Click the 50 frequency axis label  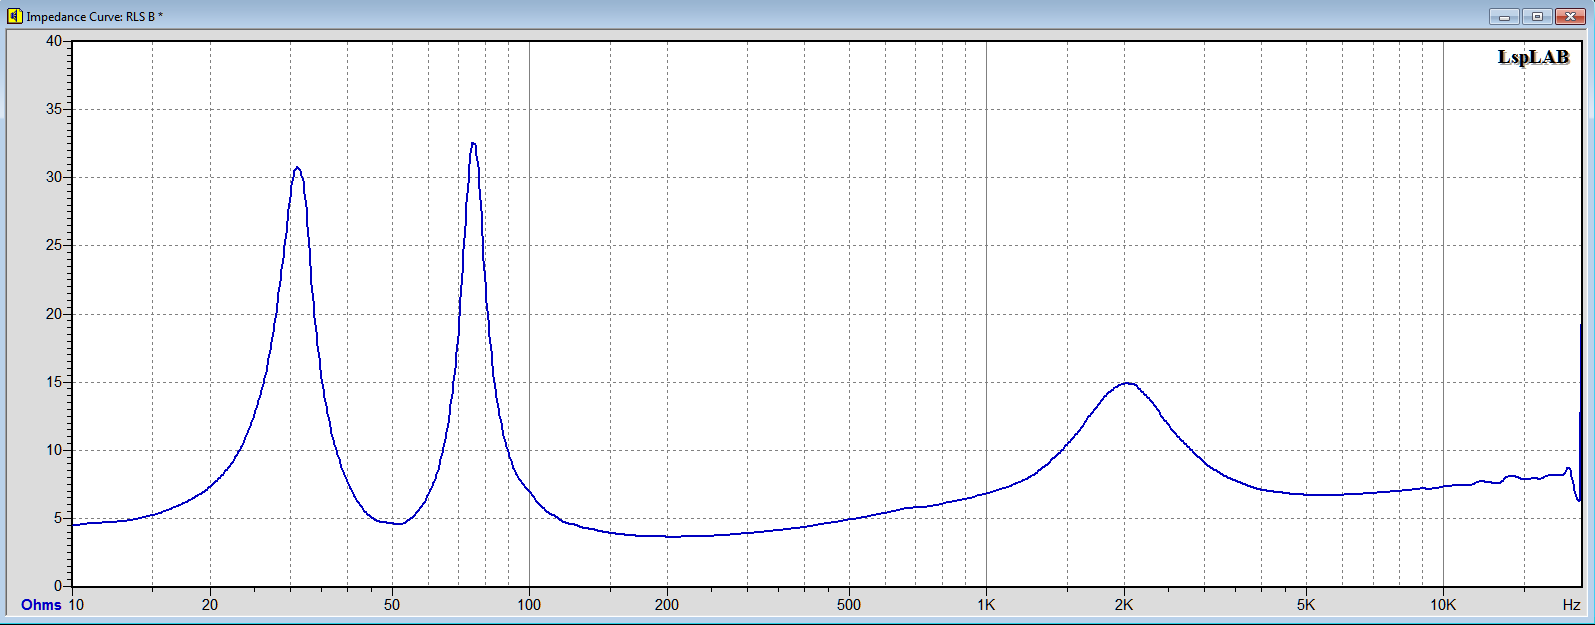392,605
